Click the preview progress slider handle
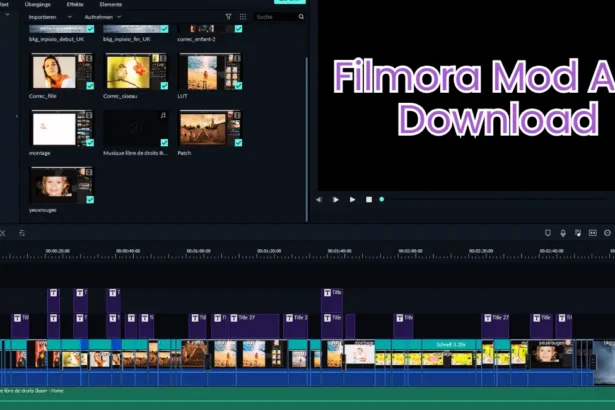The width and height of the screenshot is (615, 410). [x=382, y=199]
